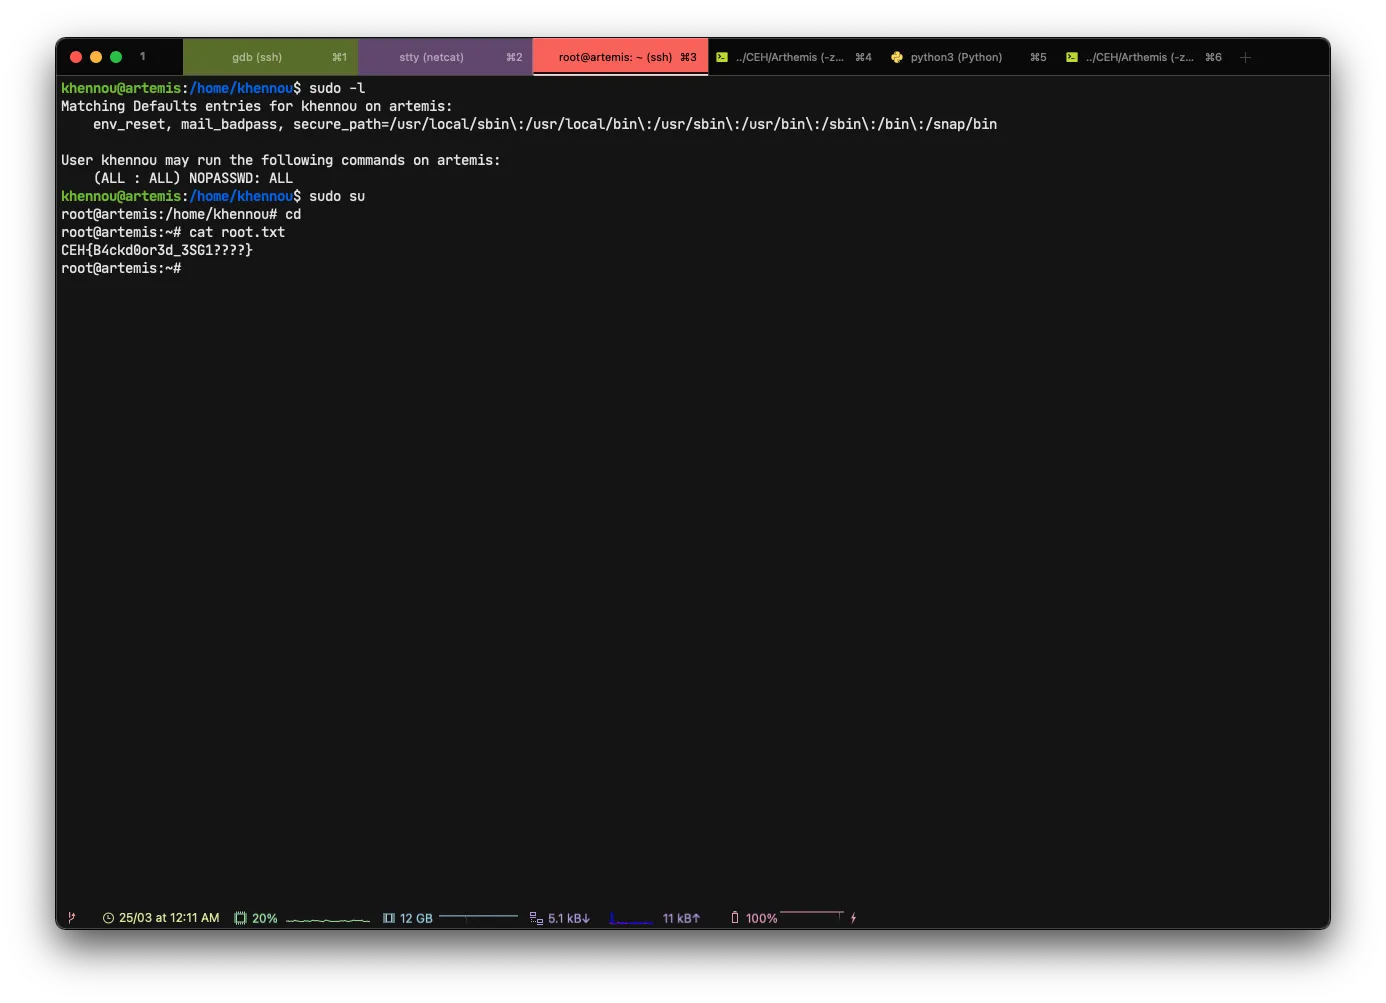1386x1003 pixels.
Task: Click the 25/03 at 12:11 AM date text
Action: pos(169,918)
